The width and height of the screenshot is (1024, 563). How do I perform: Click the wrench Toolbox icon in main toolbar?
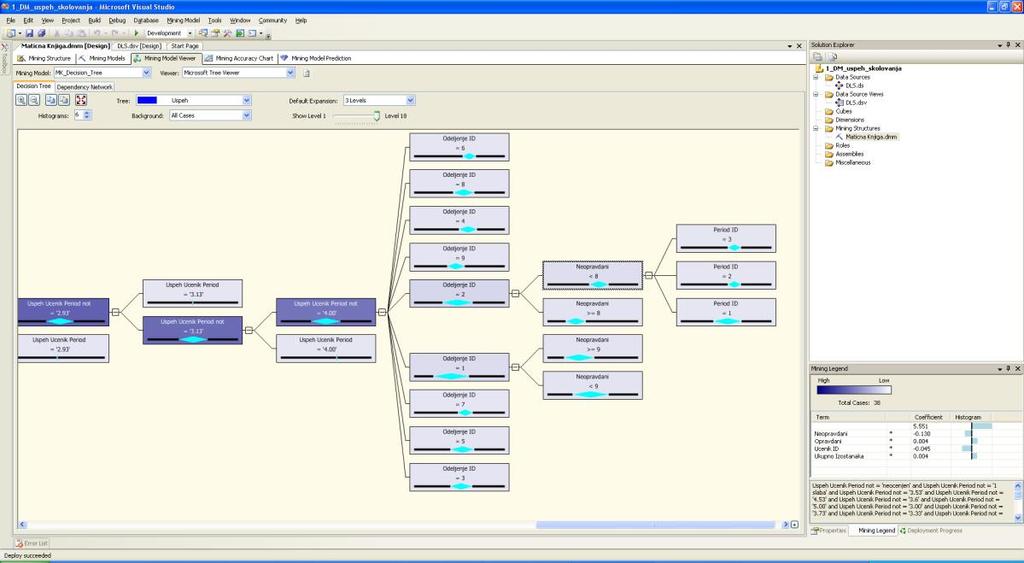(227, 33)
